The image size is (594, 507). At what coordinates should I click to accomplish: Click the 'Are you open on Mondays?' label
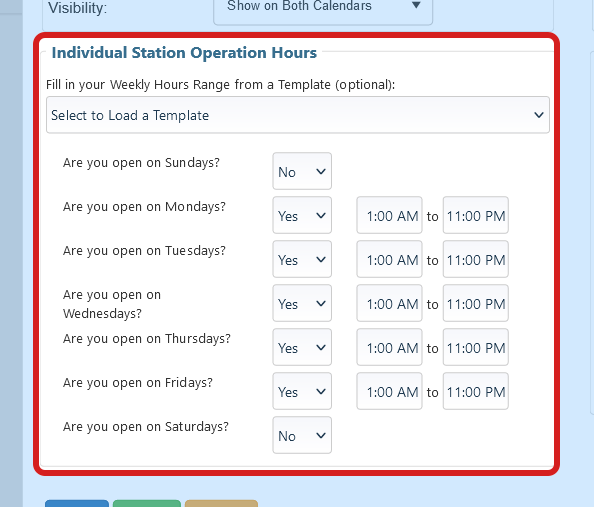[144, 207]
